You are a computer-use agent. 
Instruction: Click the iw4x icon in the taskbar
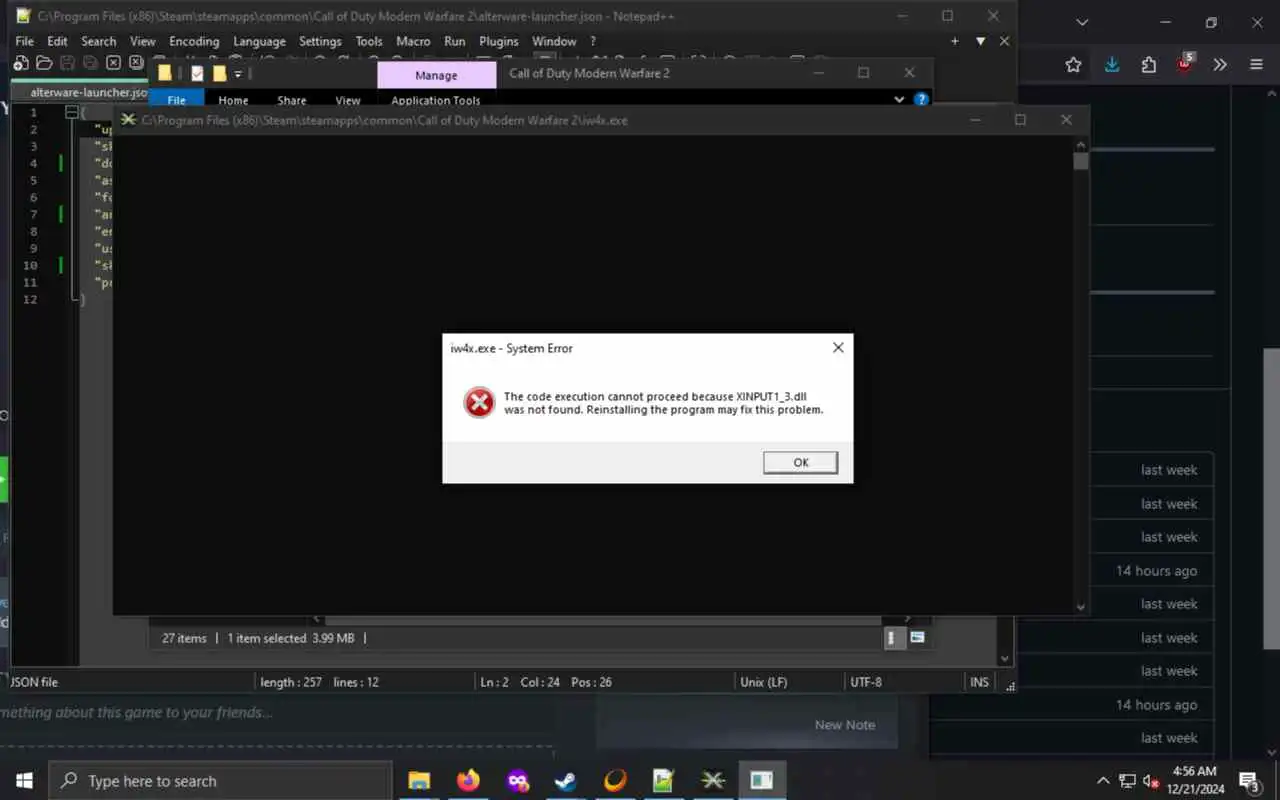click(x=713, y=781)
